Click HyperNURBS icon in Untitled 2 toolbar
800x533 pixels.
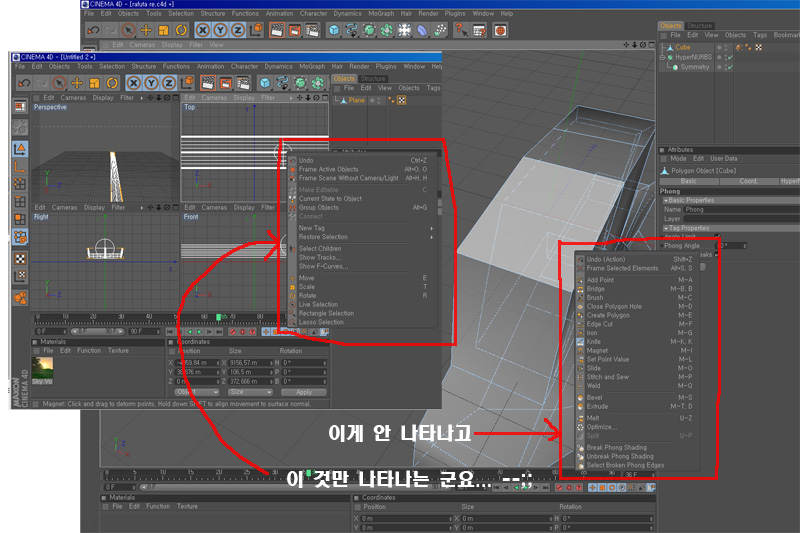click(x=301, y=83)
